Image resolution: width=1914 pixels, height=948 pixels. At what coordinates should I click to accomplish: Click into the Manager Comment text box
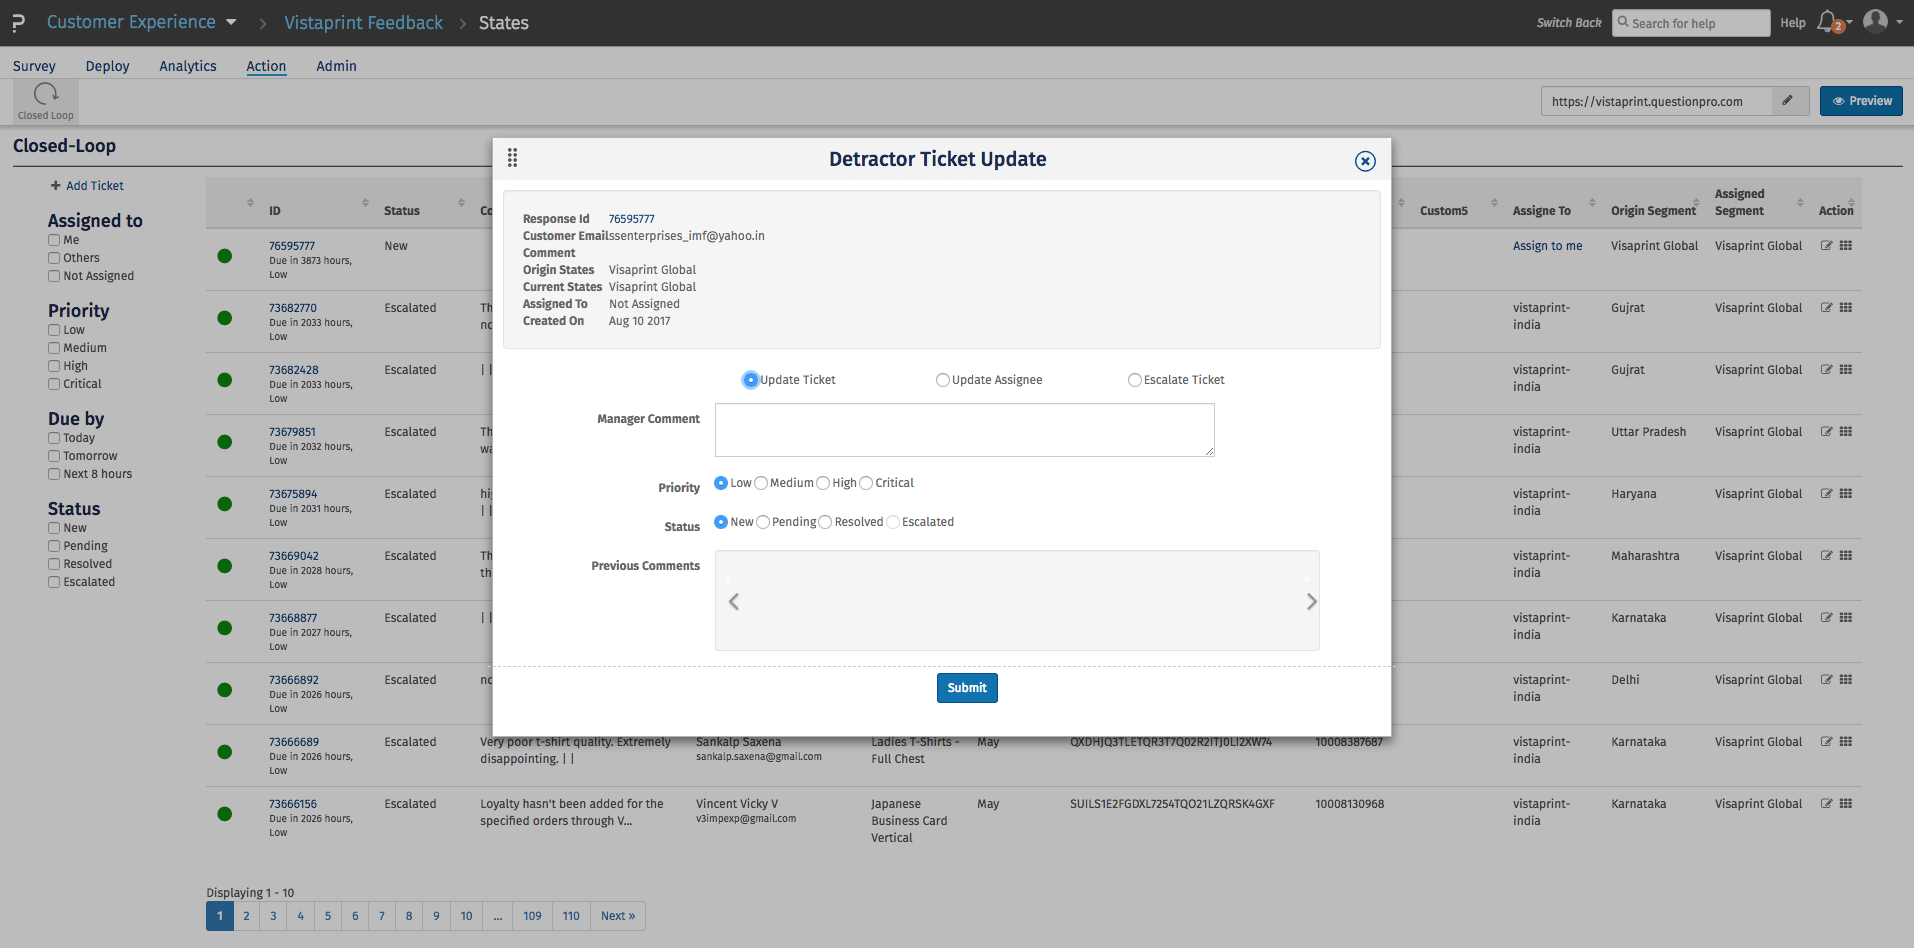pos(964,430)
